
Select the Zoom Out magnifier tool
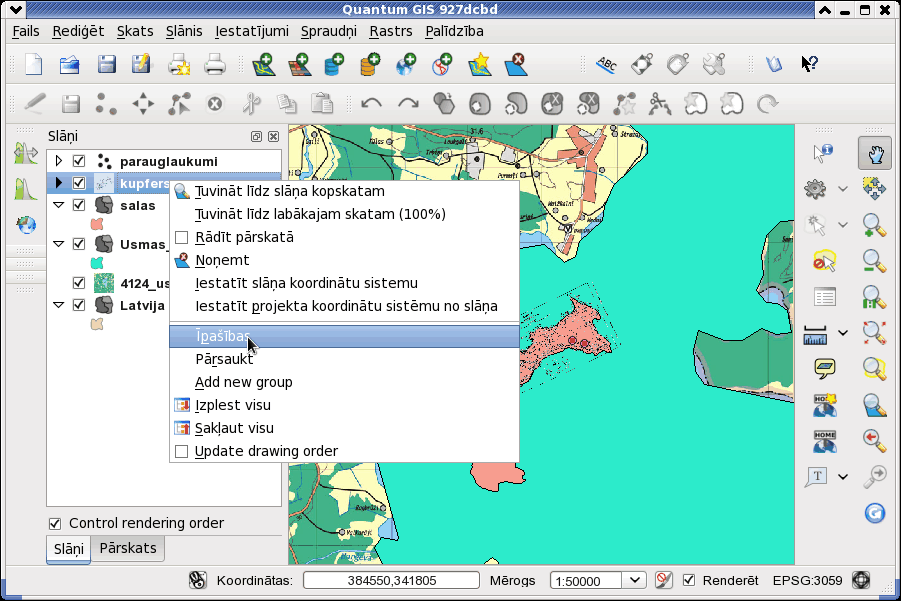click(x=874, y=261)
